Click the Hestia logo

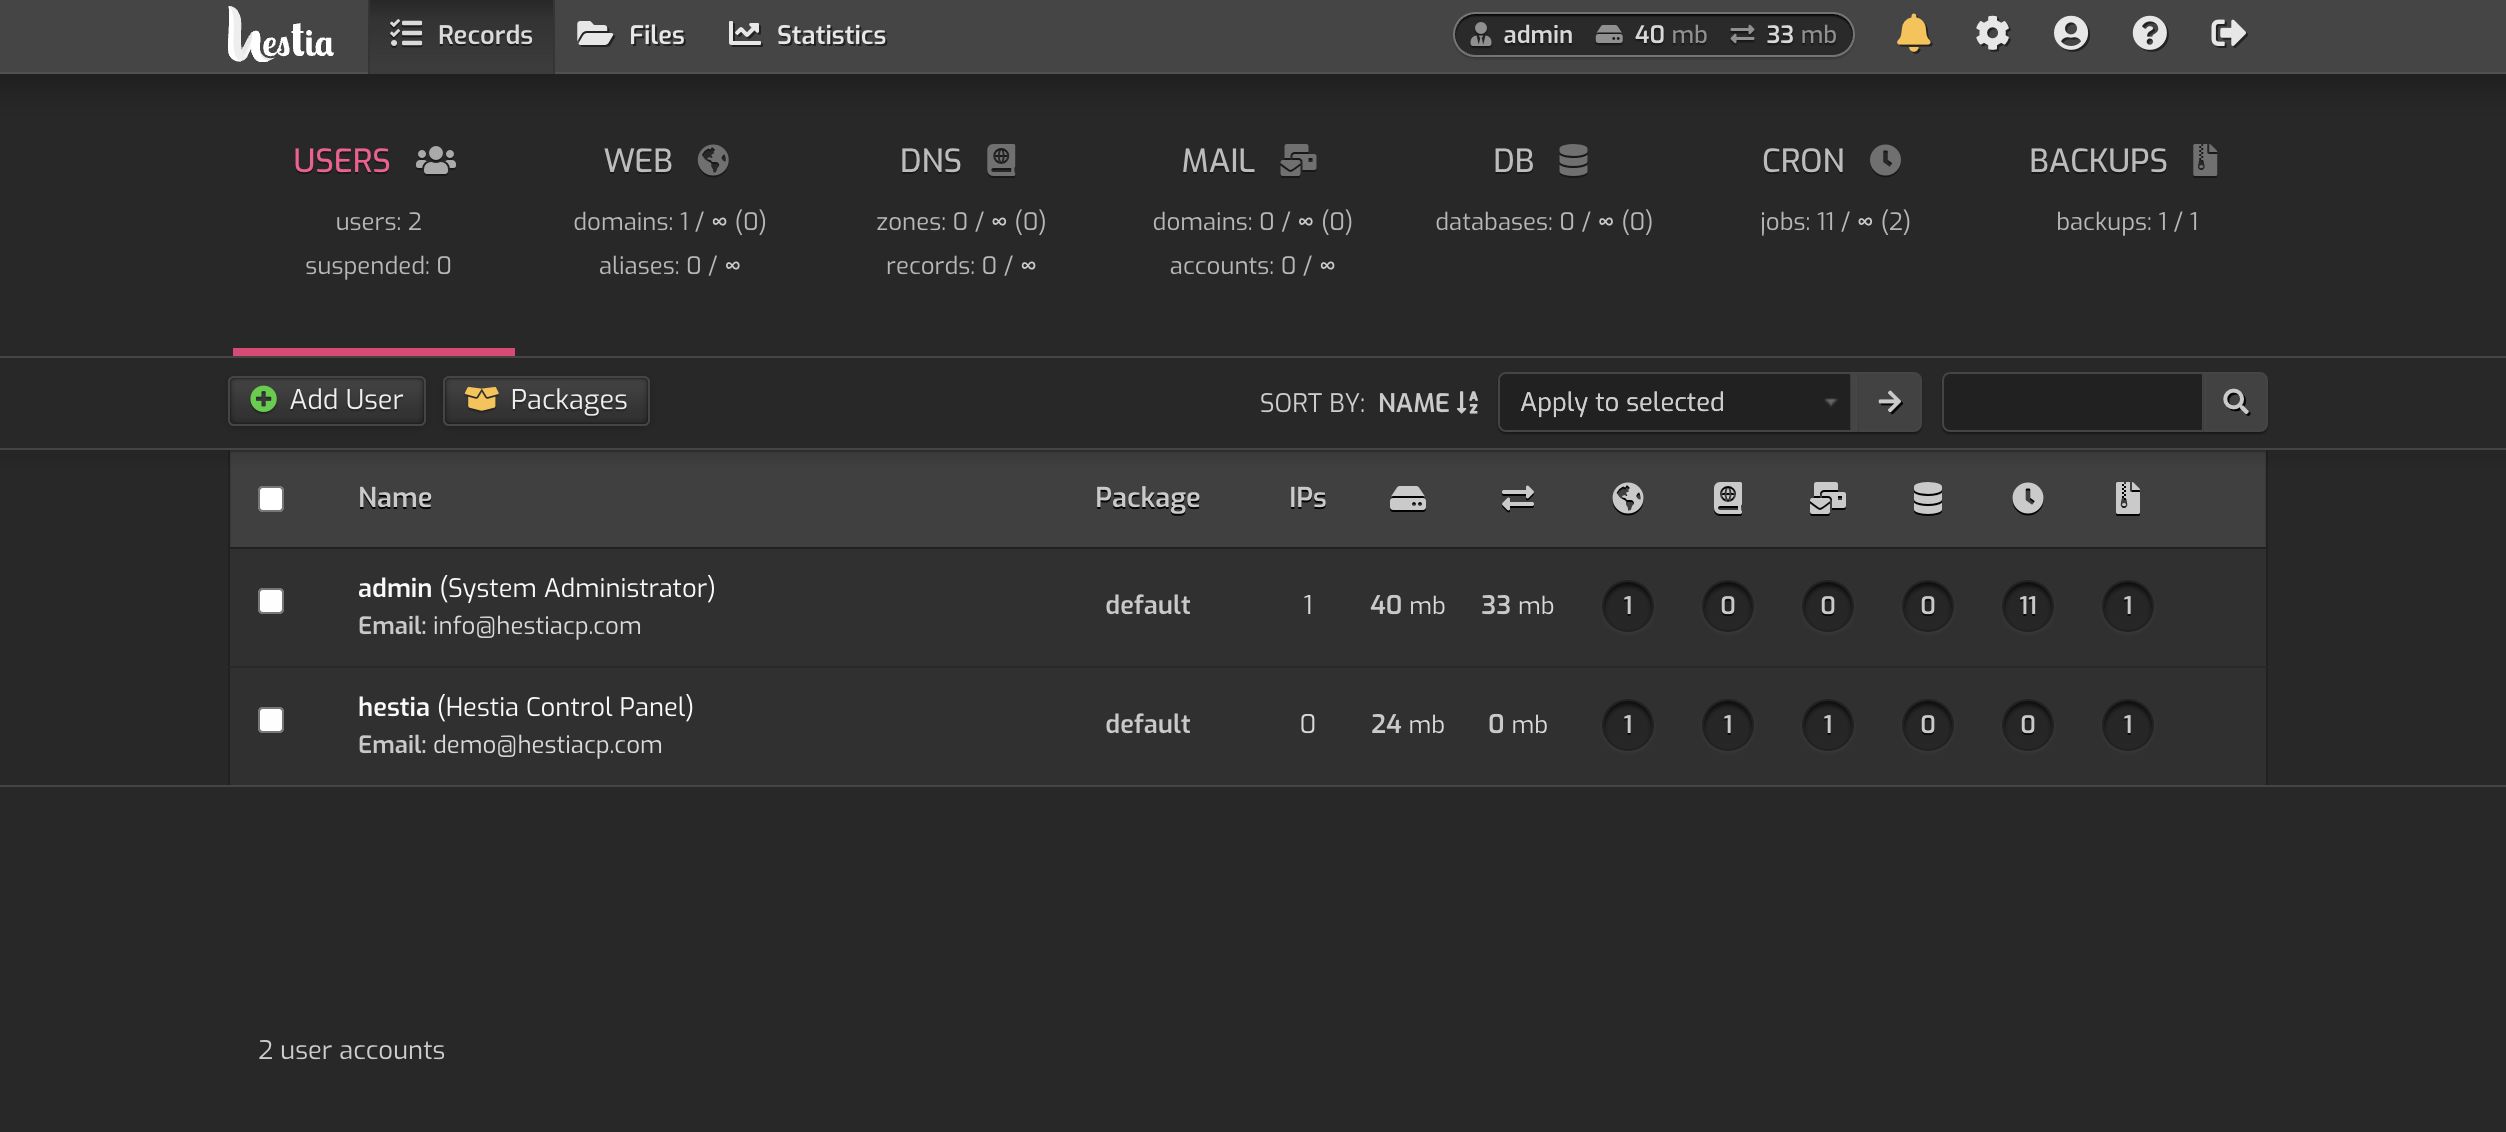click(x=281, y=36)
